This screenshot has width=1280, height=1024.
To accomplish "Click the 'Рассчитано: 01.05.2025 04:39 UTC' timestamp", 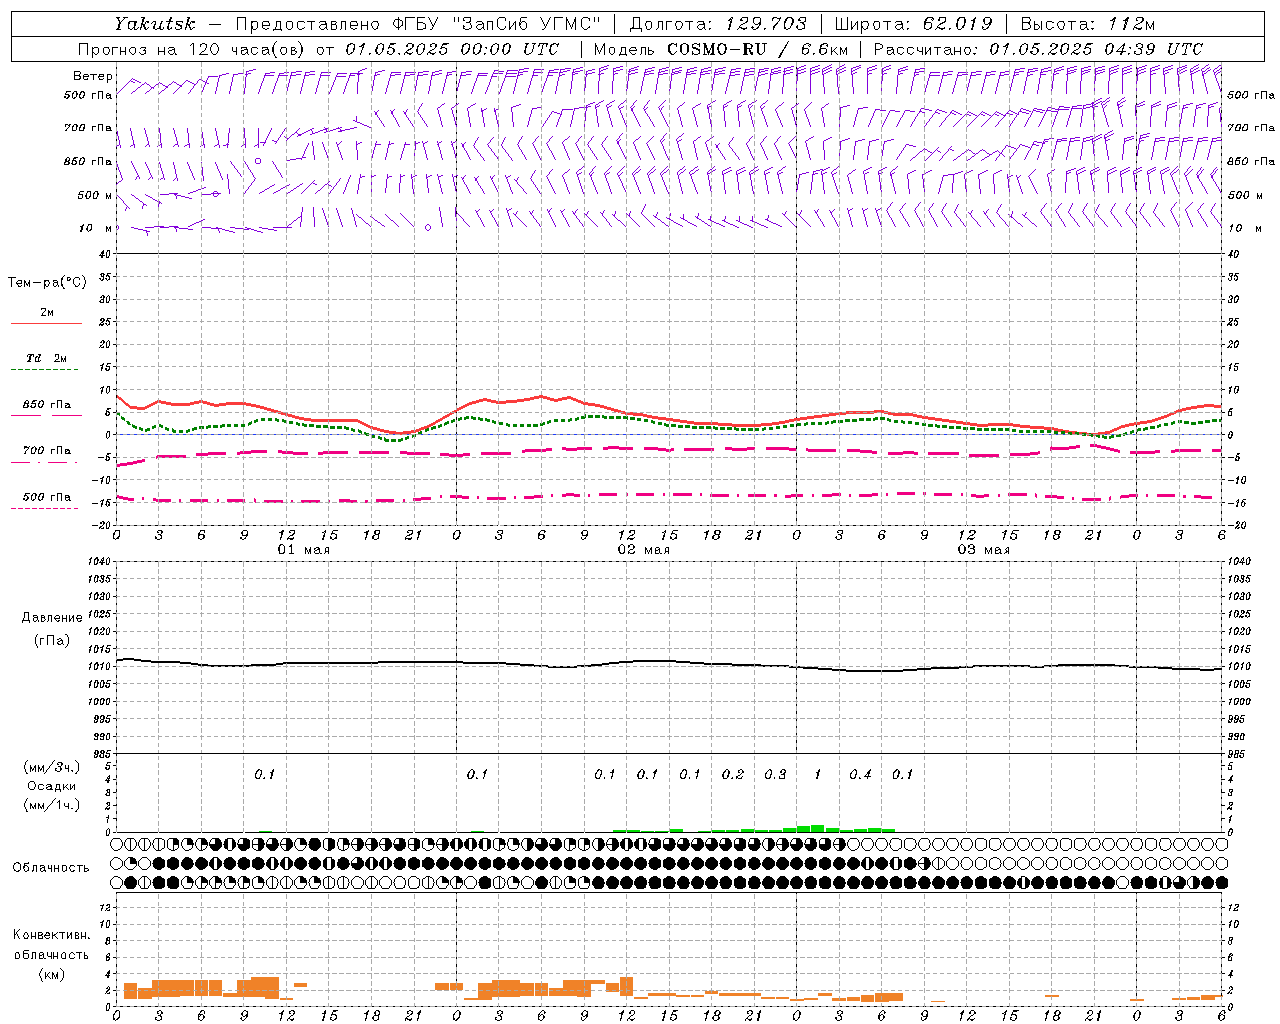I will pyautogui.click(x=1038, y=49).
